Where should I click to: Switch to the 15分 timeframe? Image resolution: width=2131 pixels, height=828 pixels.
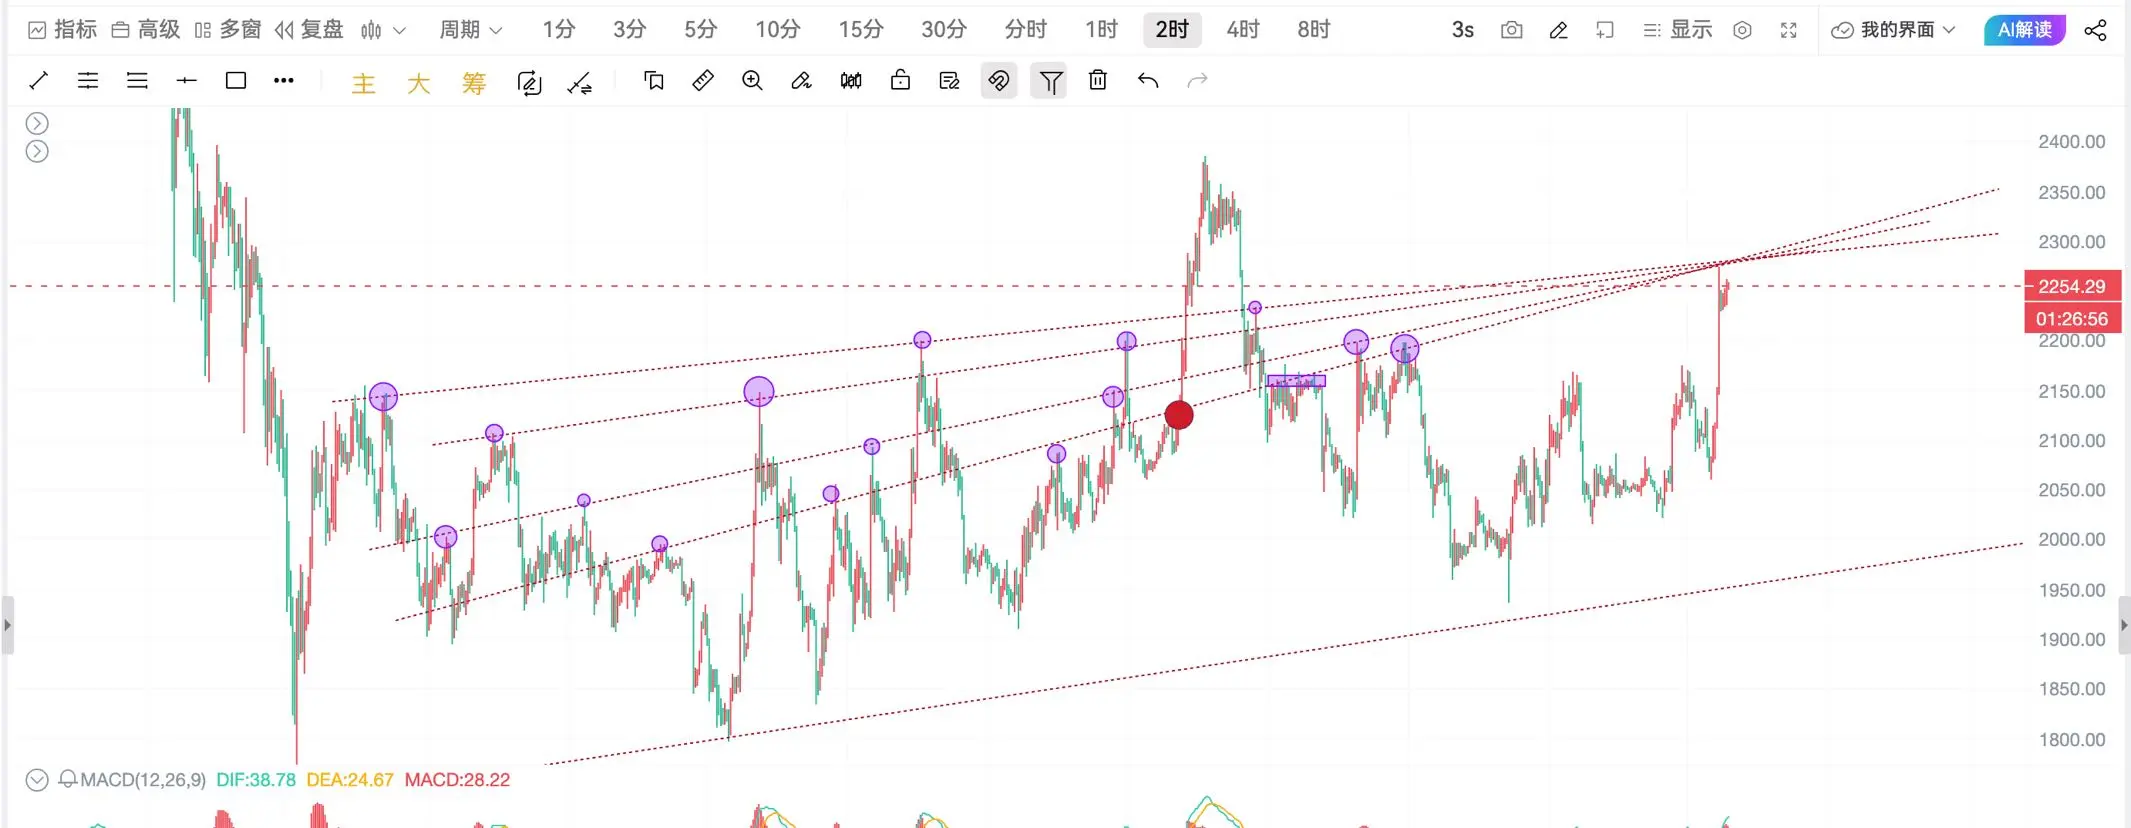tap(861, 30)
